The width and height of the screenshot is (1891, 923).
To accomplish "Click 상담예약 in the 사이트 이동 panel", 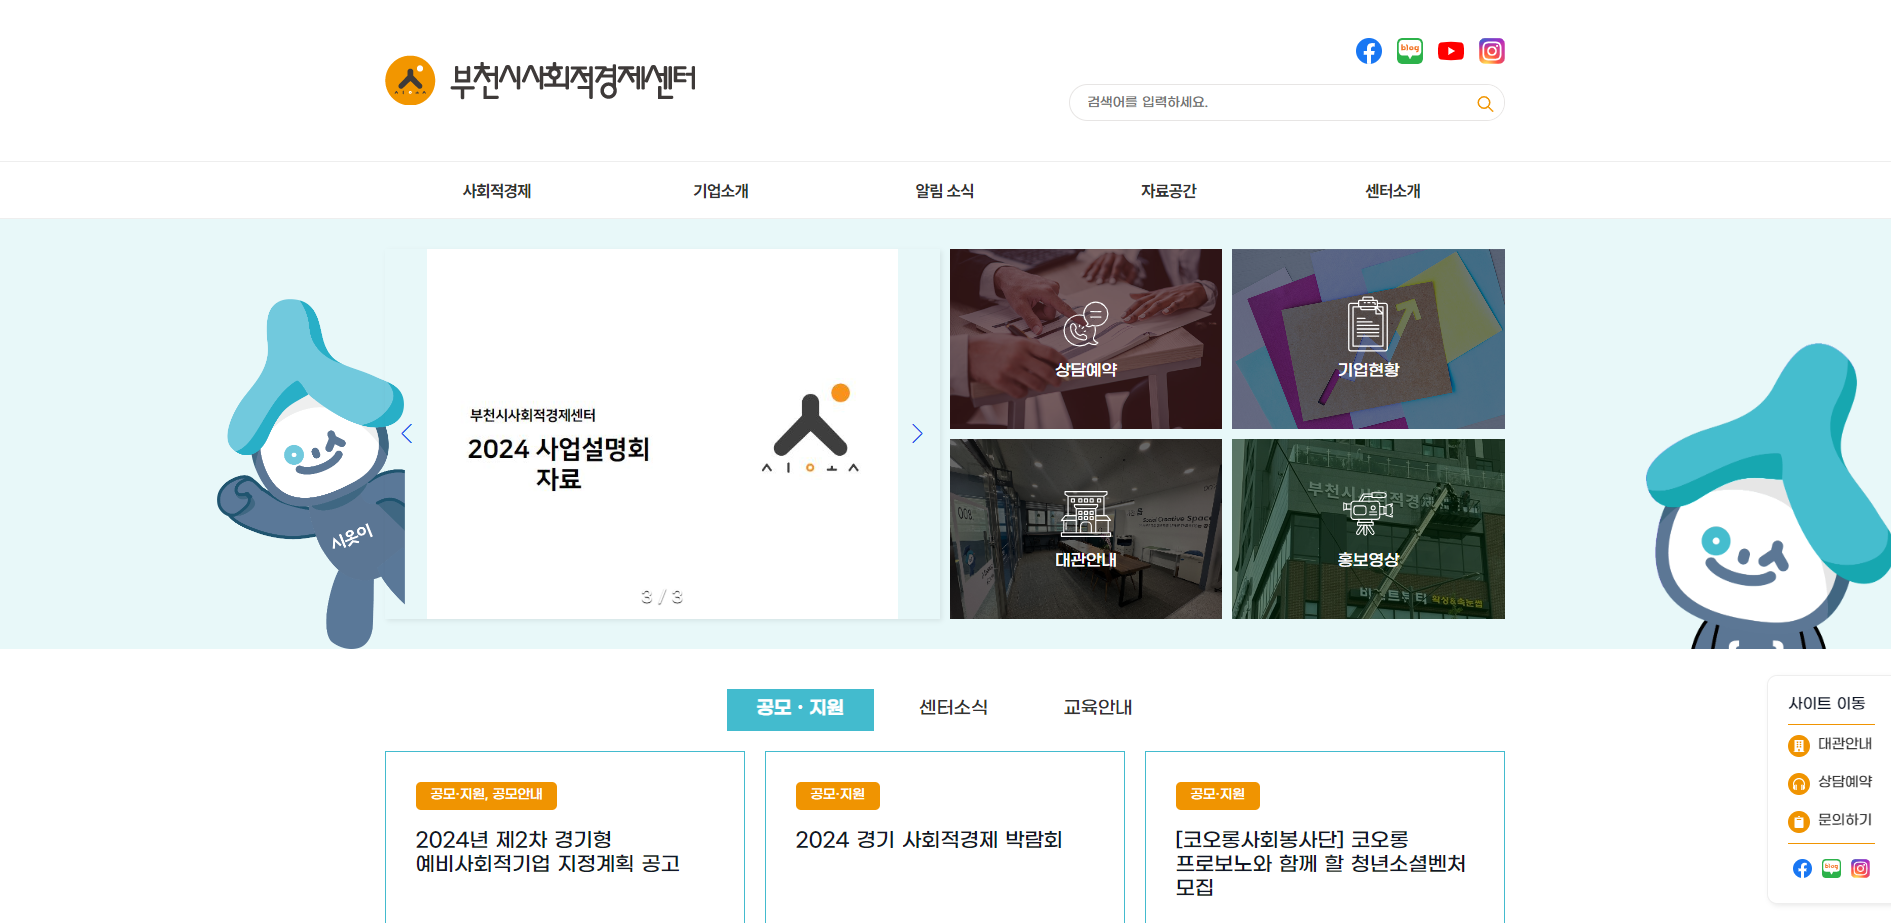I will click(1844, 782).
